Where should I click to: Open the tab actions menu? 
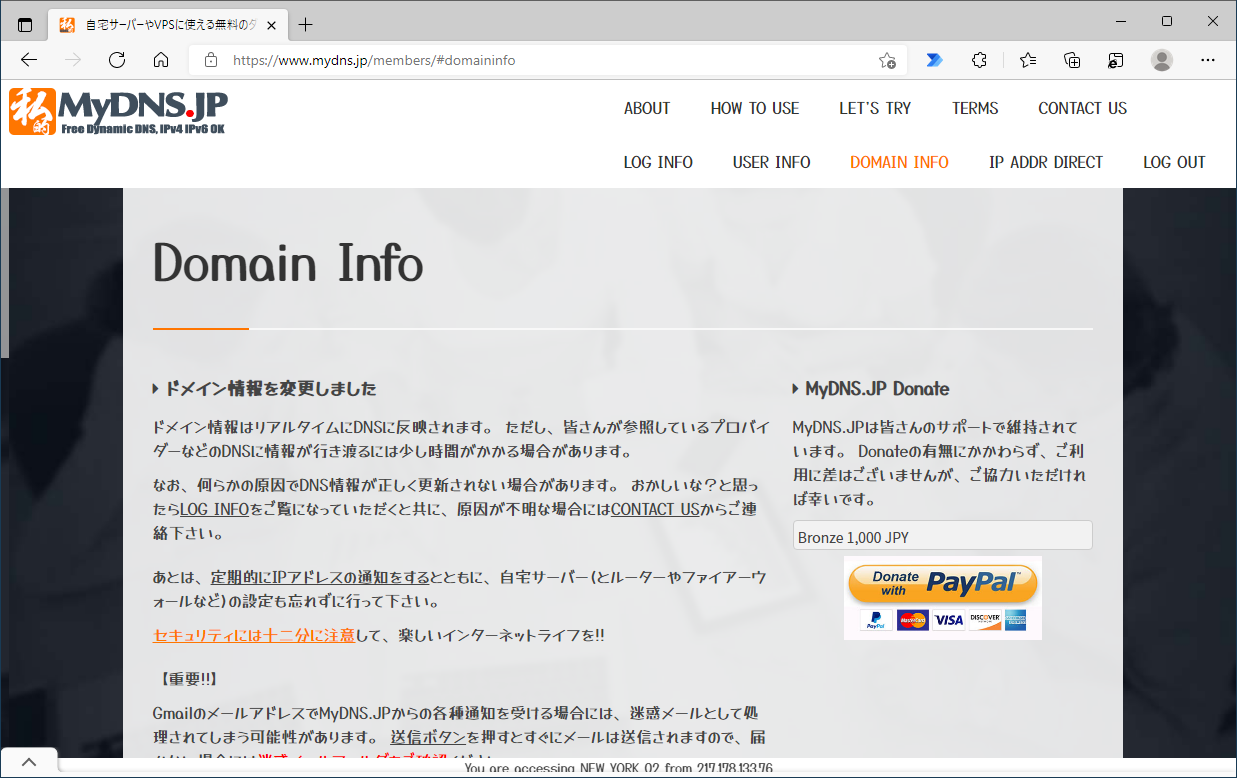[24, 23]
